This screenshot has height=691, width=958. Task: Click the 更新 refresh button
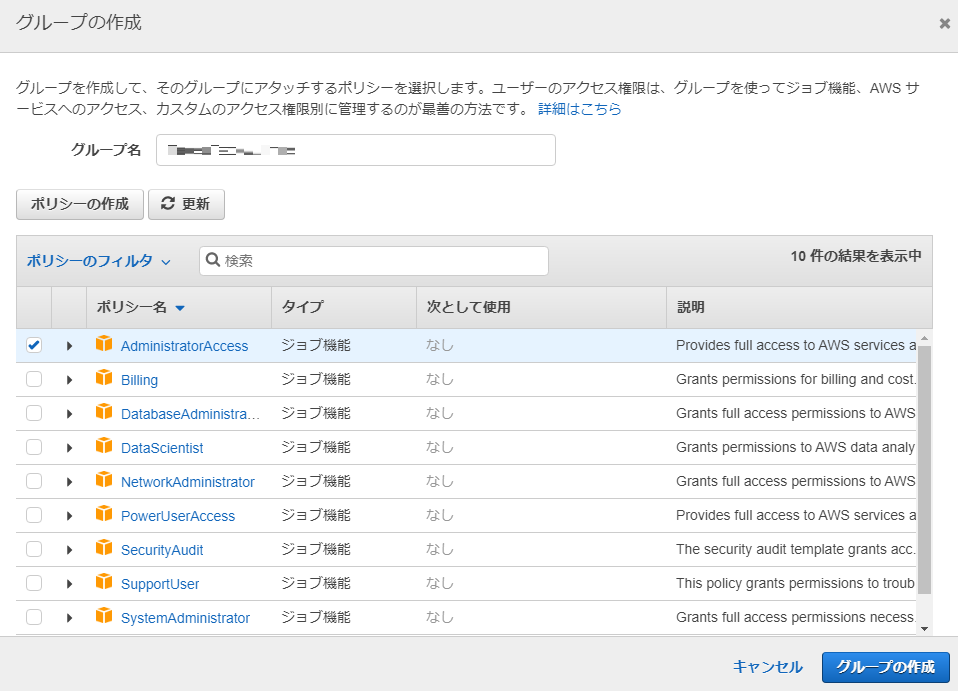pyautogui.click(x=186, y=204)
